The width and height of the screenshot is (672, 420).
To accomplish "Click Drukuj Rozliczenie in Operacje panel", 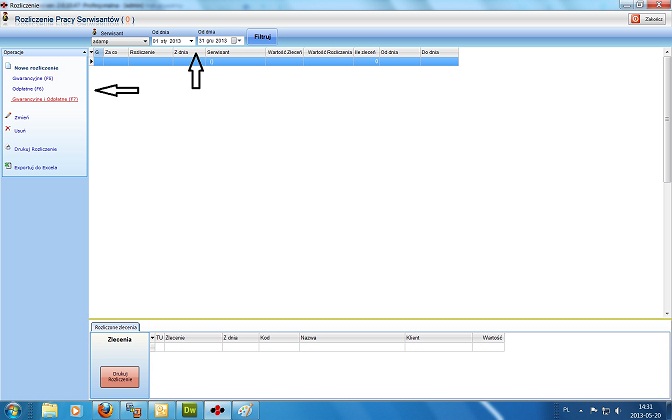I will 36,149.
